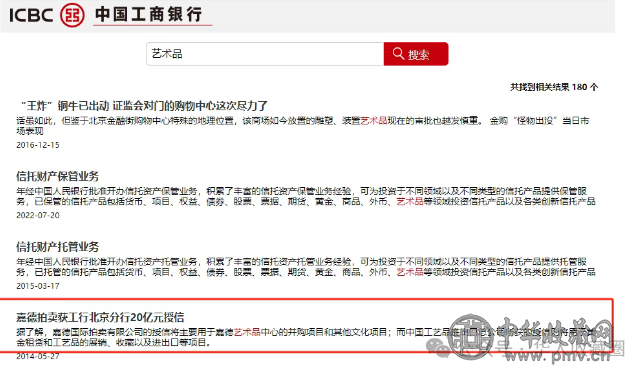Open the 信托财产保管业务 result
Screen dimensions: 625x372
pos(57,176)
